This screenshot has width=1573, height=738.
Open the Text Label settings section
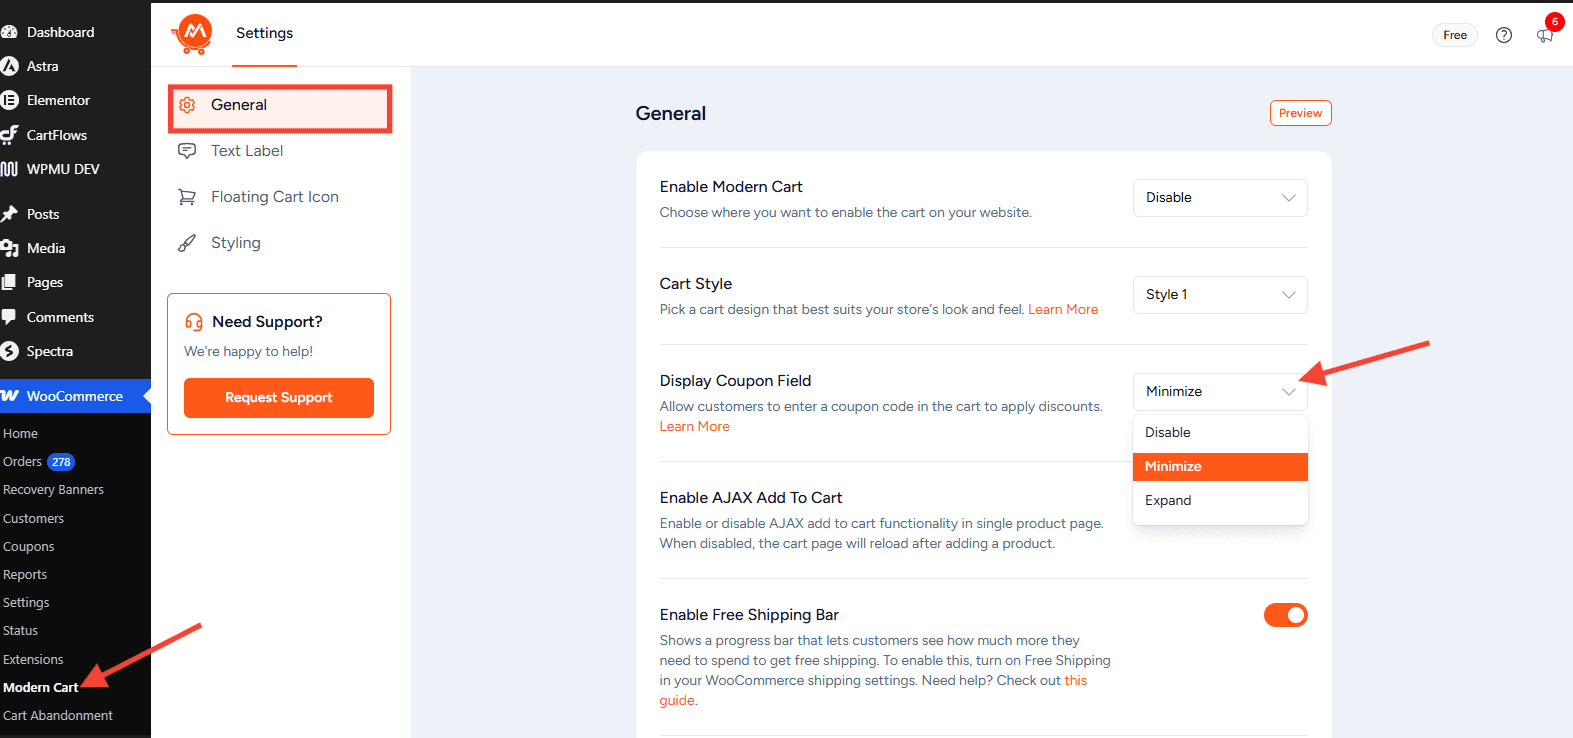247,151
